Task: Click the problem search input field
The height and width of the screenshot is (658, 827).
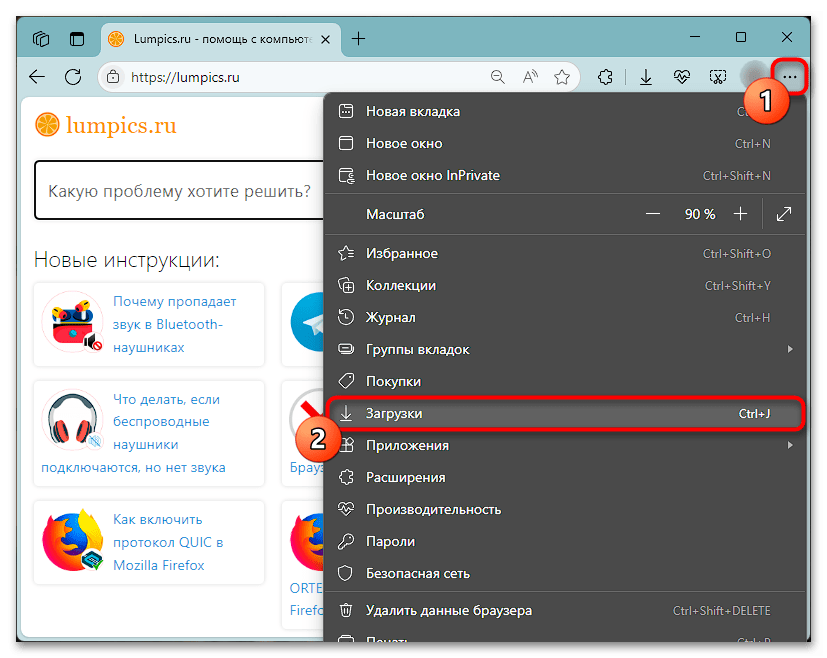Action: 178,190
